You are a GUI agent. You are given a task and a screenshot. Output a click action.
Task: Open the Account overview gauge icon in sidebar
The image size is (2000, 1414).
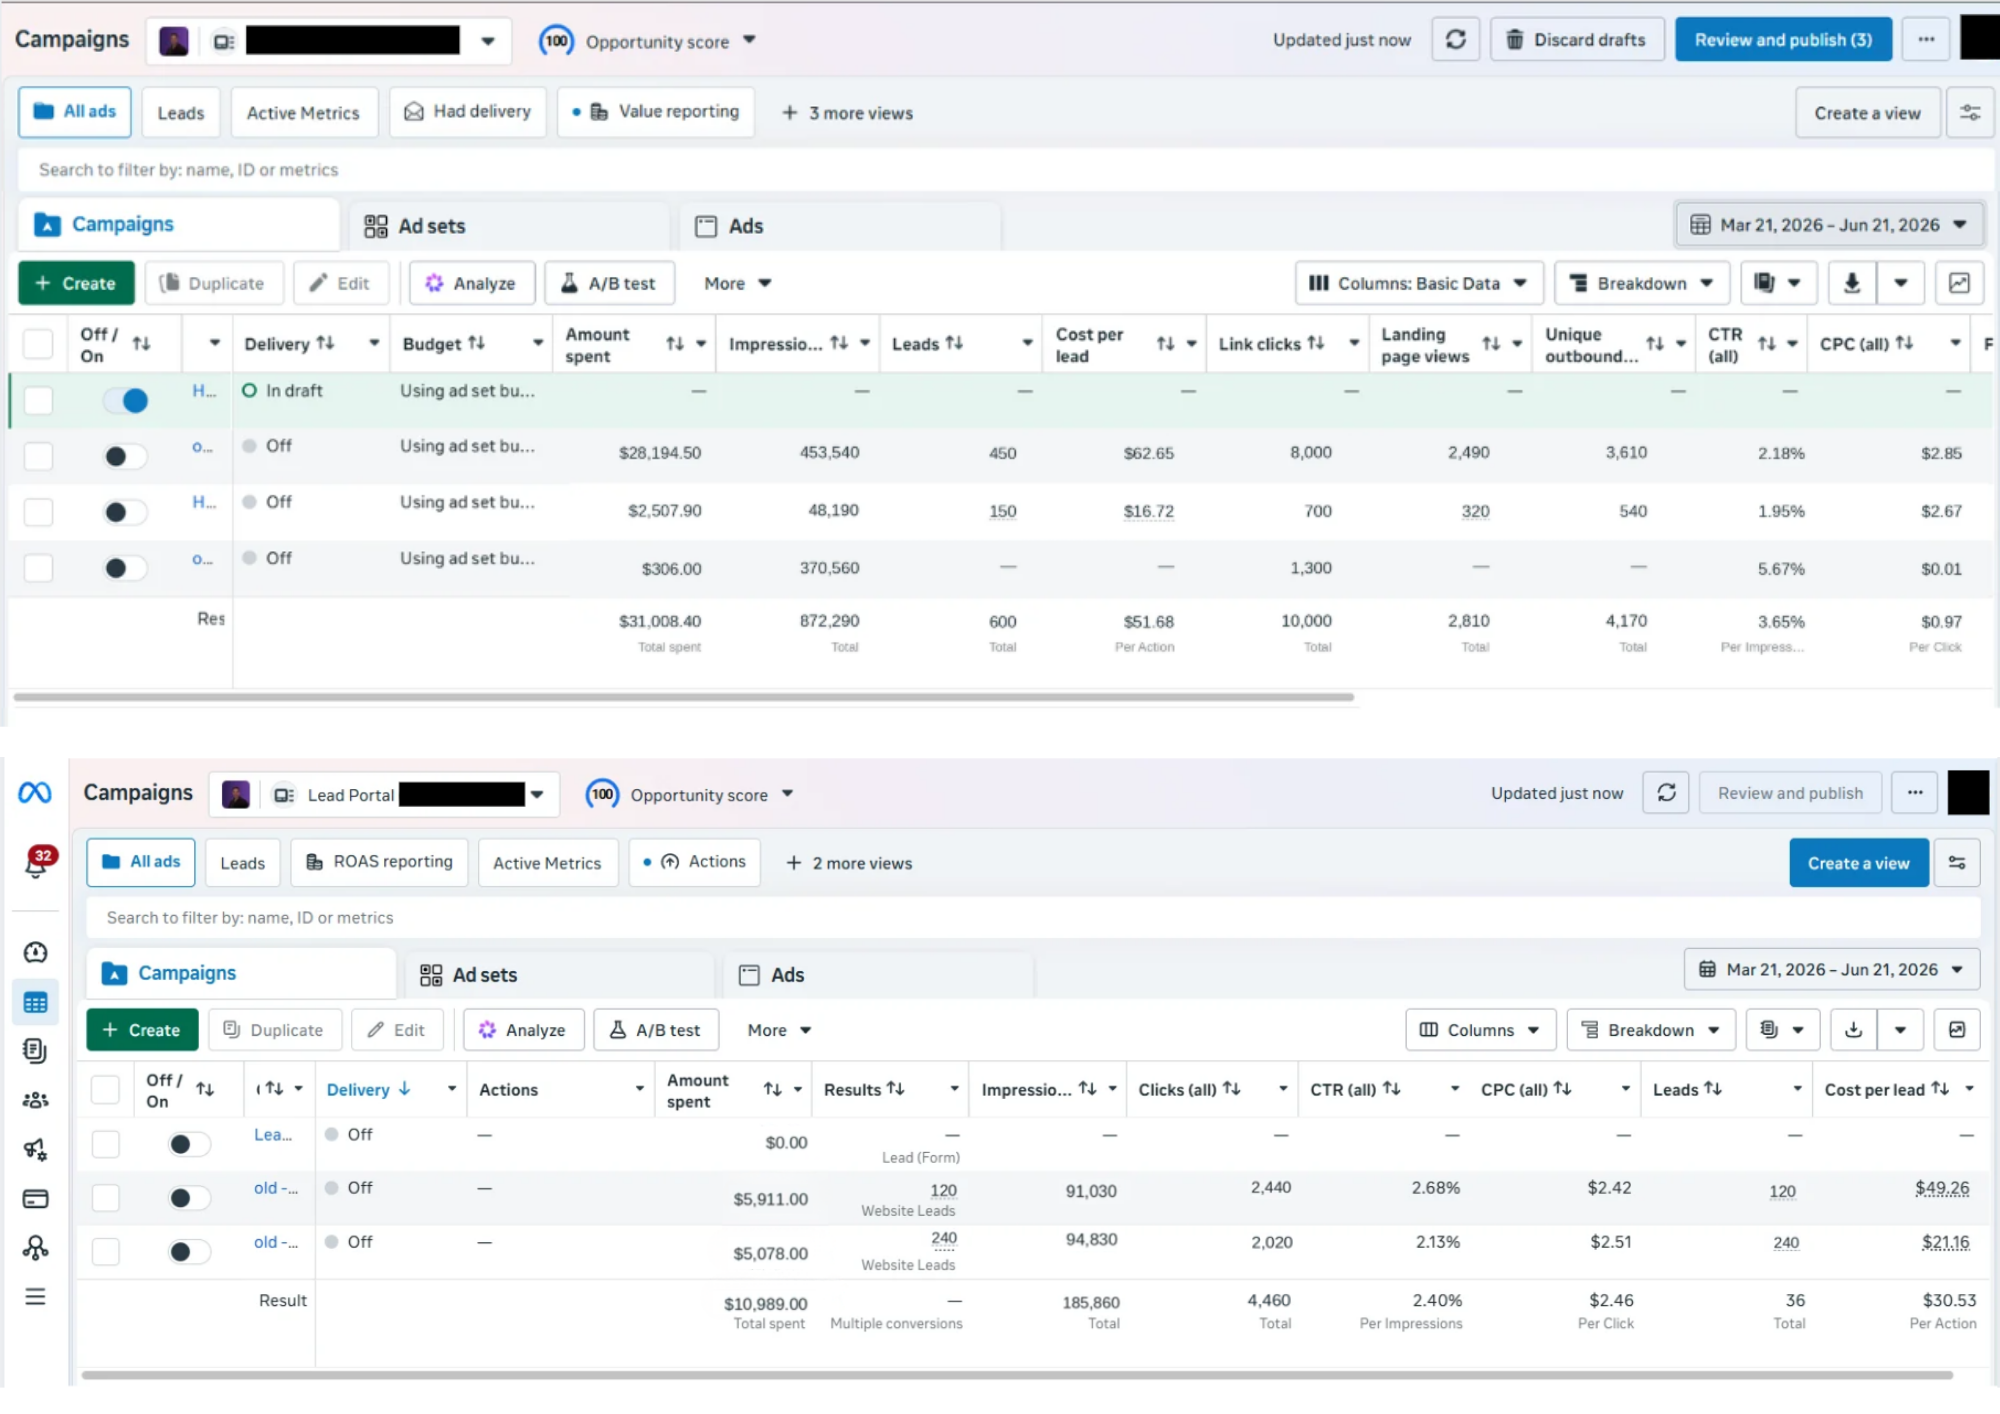click(x=35, y=953)
